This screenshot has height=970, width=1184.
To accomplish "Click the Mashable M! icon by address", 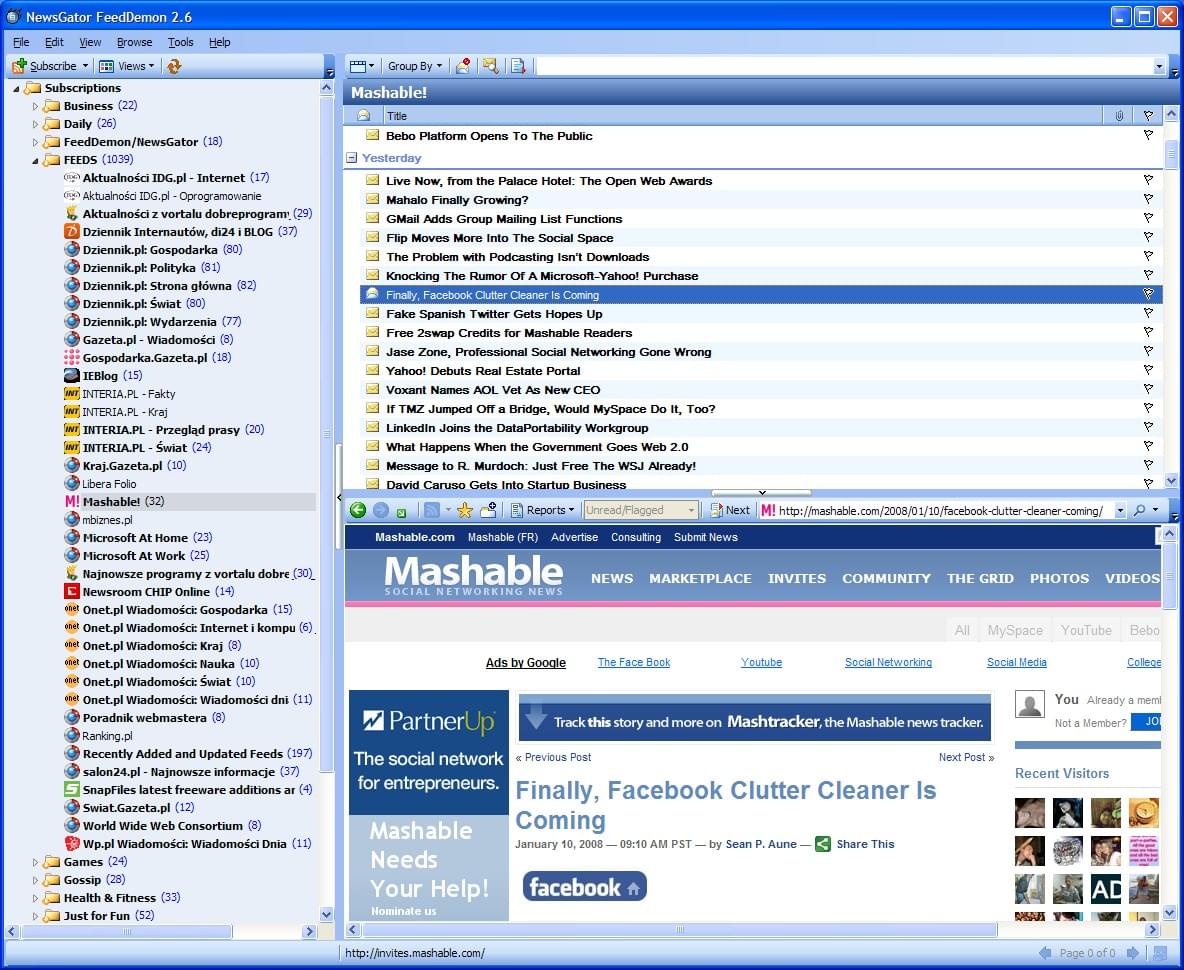I will [768, 510].
